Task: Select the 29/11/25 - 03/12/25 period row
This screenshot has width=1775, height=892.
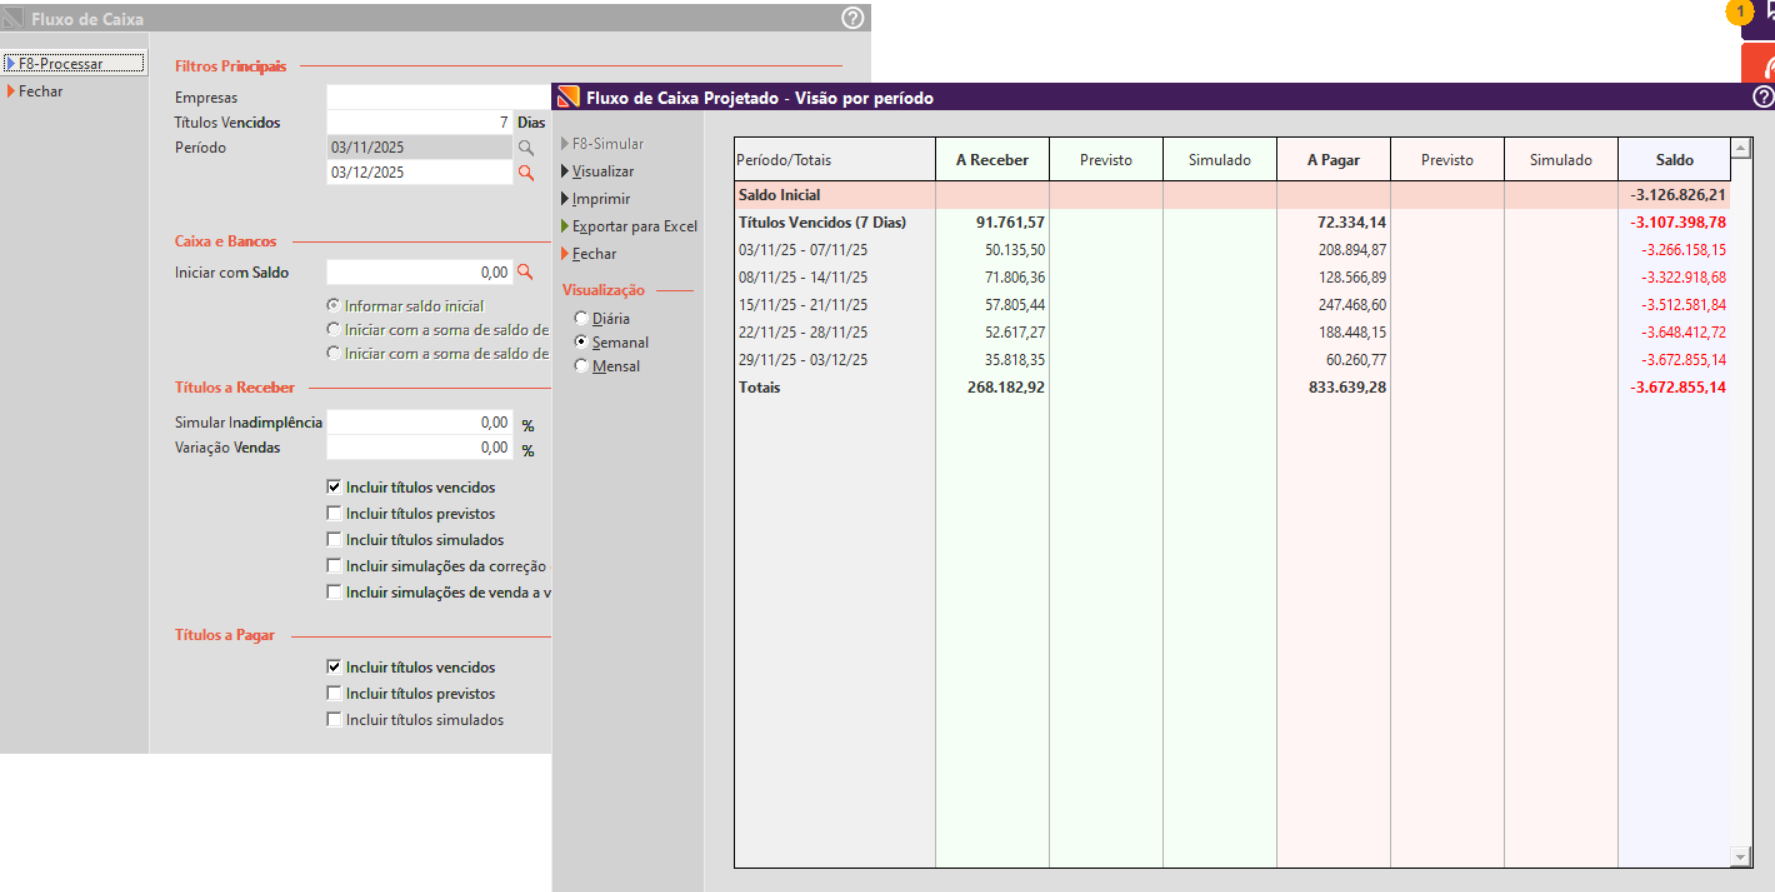Action: pyautogui.click(x=1232, y=360)
